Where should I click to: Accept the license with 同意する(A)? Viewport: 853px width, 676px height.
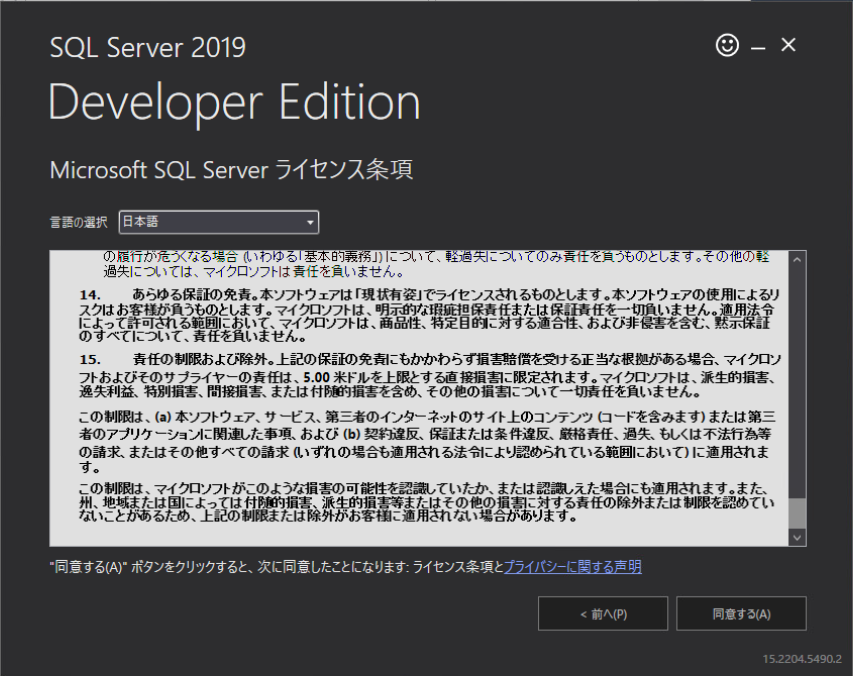tap(741, 613)
